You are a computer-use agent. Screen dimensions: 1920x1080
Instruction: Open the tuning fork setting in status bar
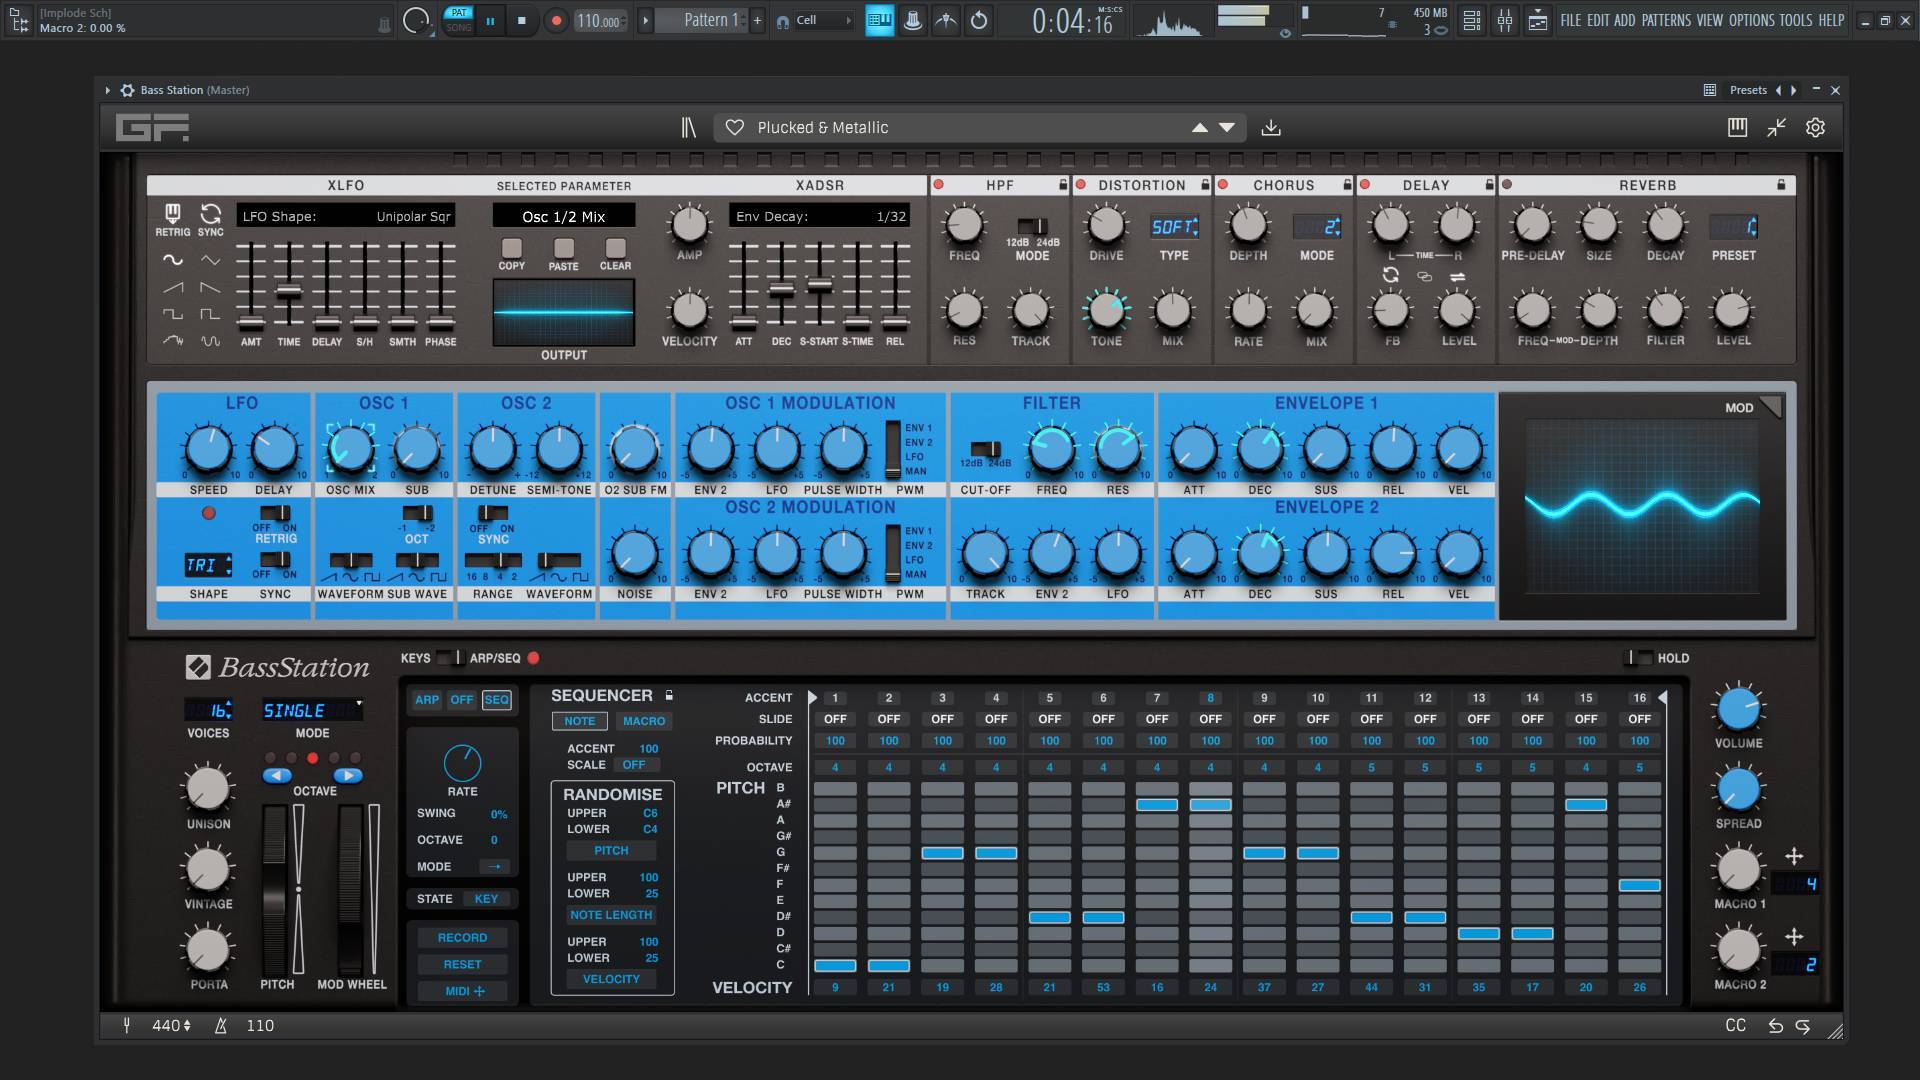(x=127, y=1025)
